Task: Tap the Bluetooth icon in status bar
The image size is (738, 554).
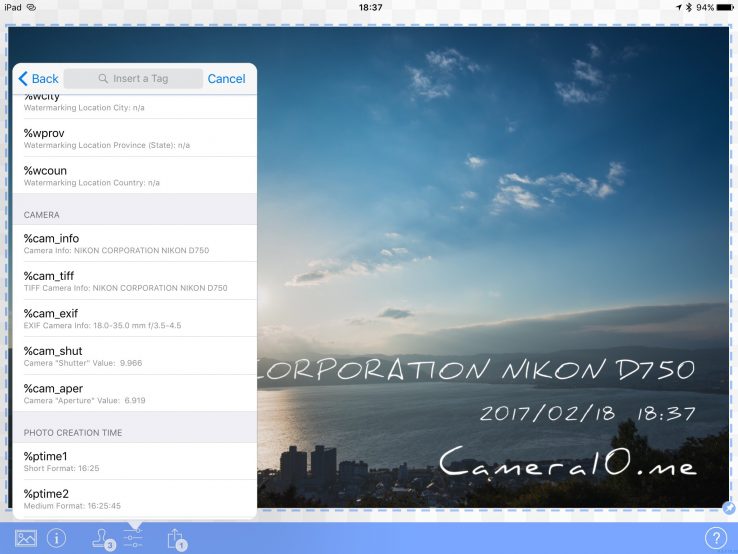Action: (x=689, y=8)
